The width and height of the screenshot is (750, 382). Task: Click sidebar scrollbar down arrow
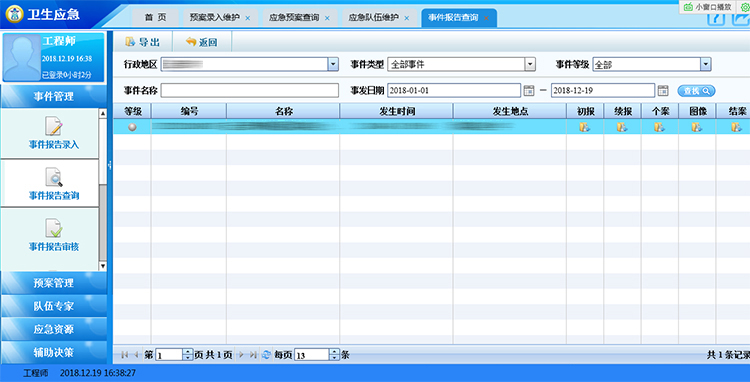click(103, 266)
